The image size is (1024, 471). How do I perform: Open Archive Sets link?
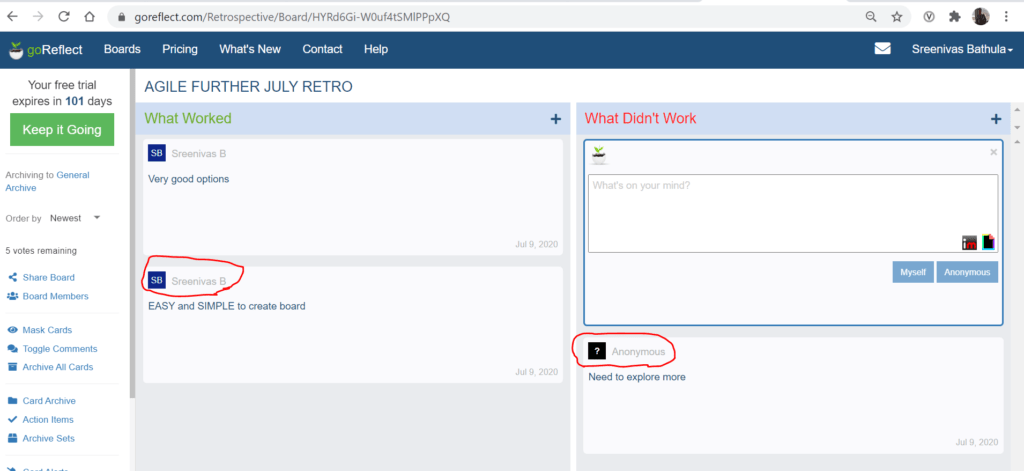(49, 438)
